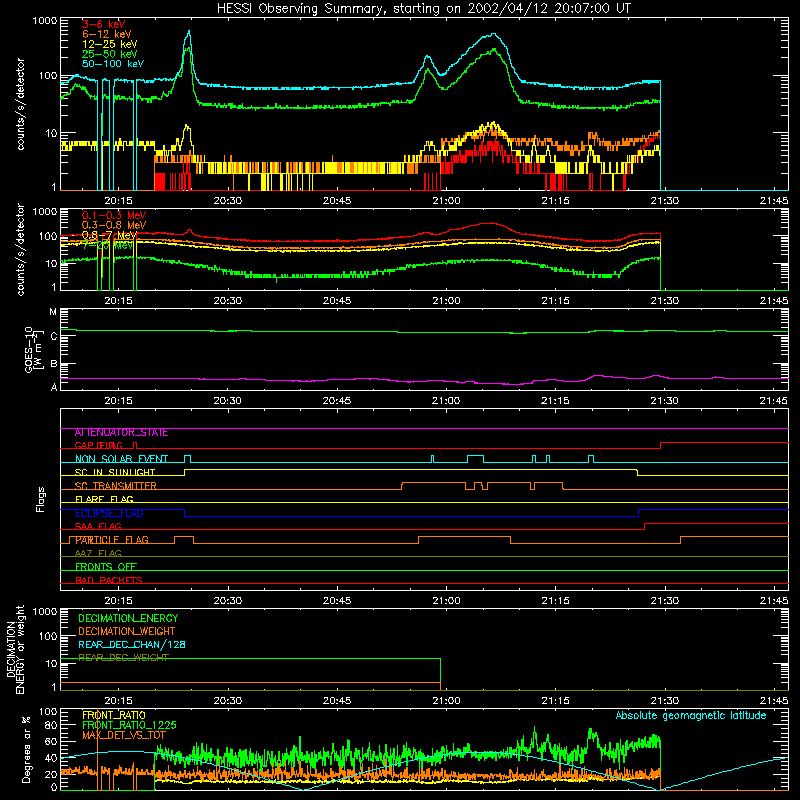Click the '100' tick on the Degrees or % axis
Image resolution: width=800 pixels, height=800 pixels.
pyautogui.click(x=48, y=712)
